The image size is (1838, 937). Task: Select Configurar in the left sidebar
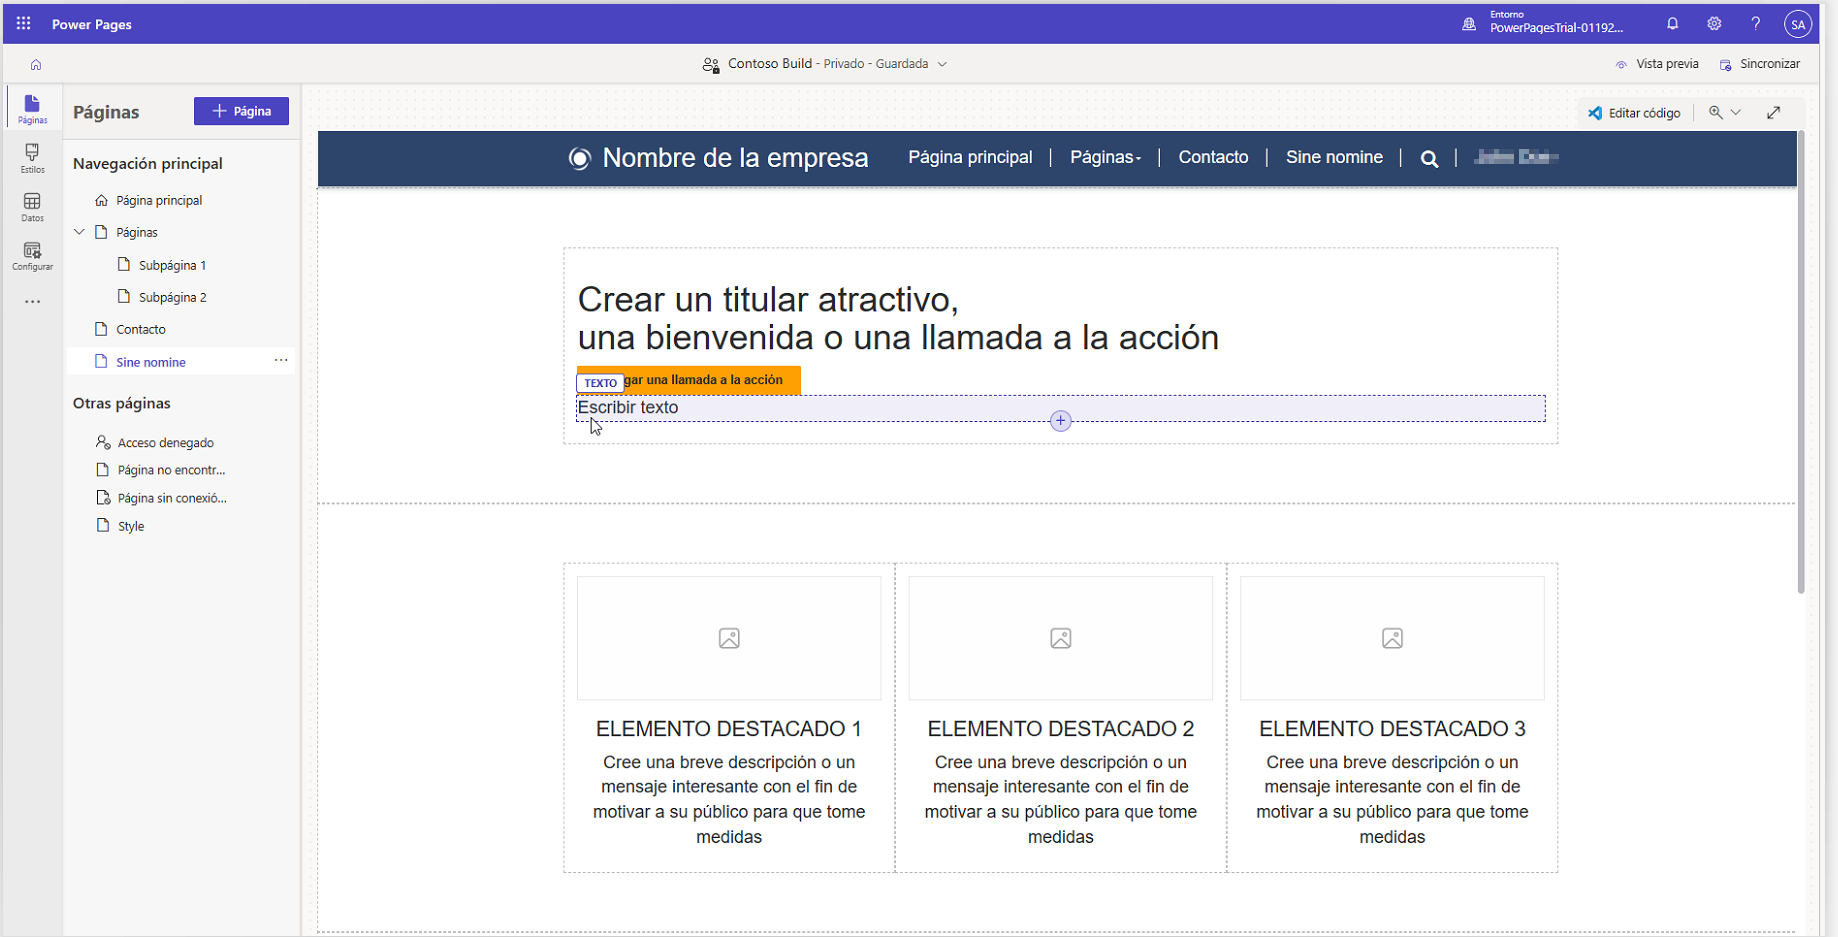tap(32, 255)
